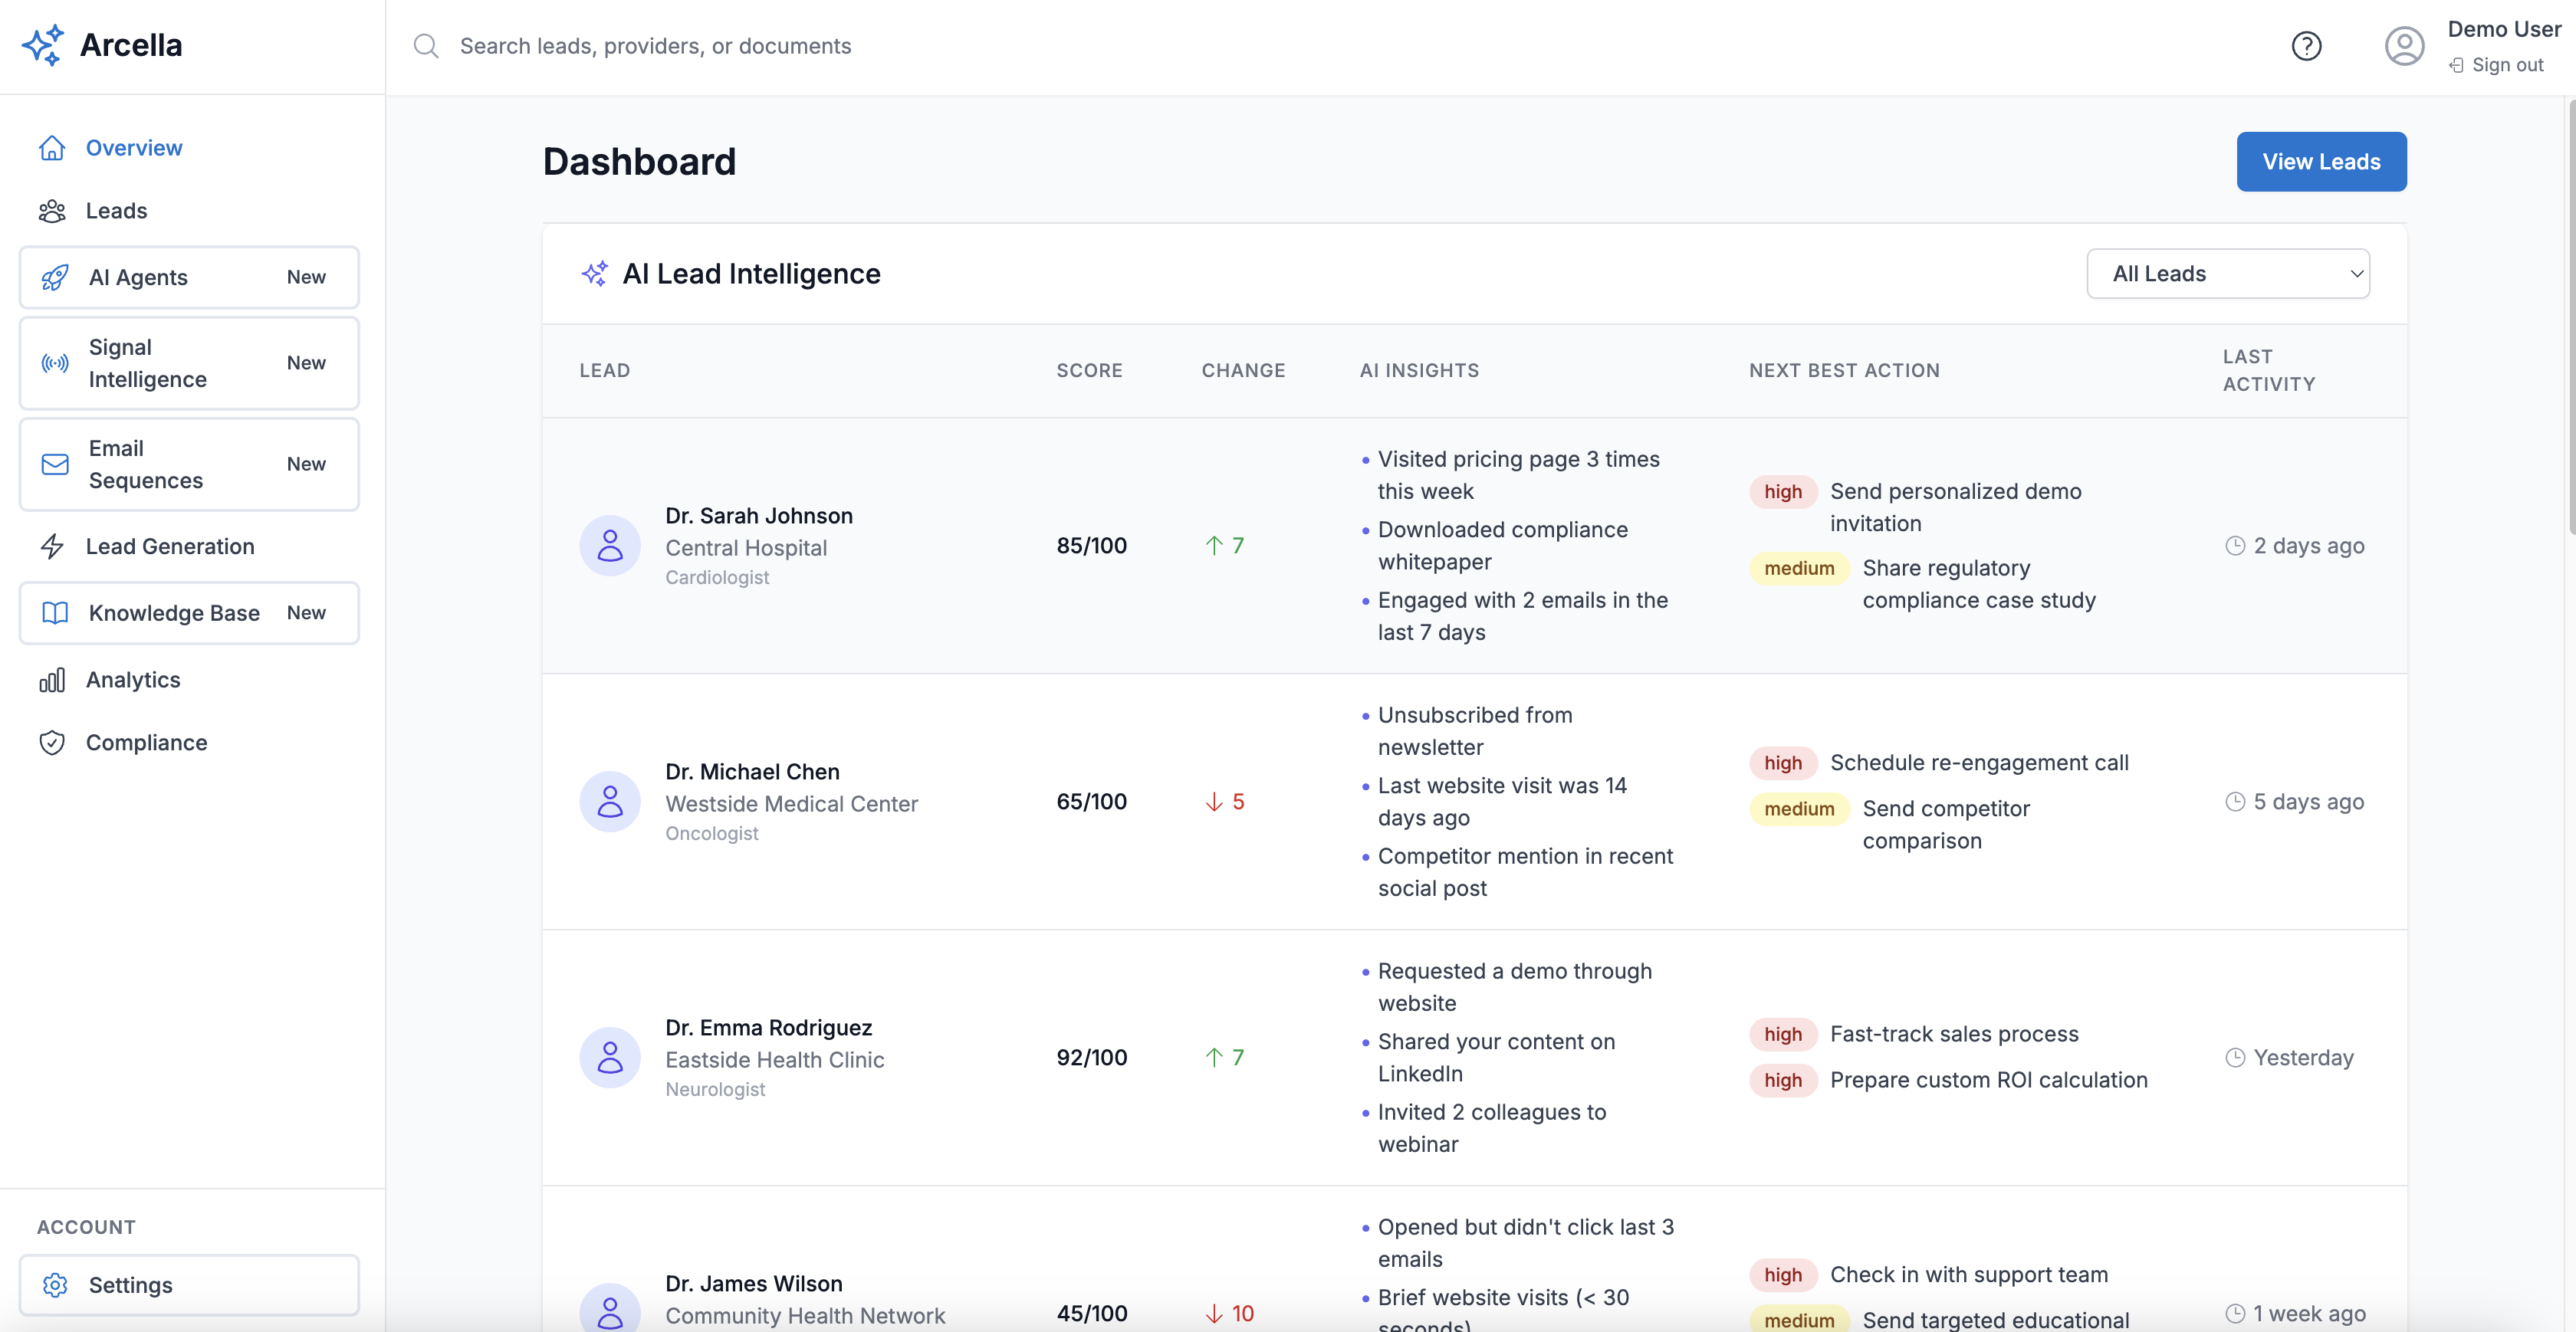Click the Signal Intelligence broadcast icon
2576x1332 pixels.
coord(55,363)
